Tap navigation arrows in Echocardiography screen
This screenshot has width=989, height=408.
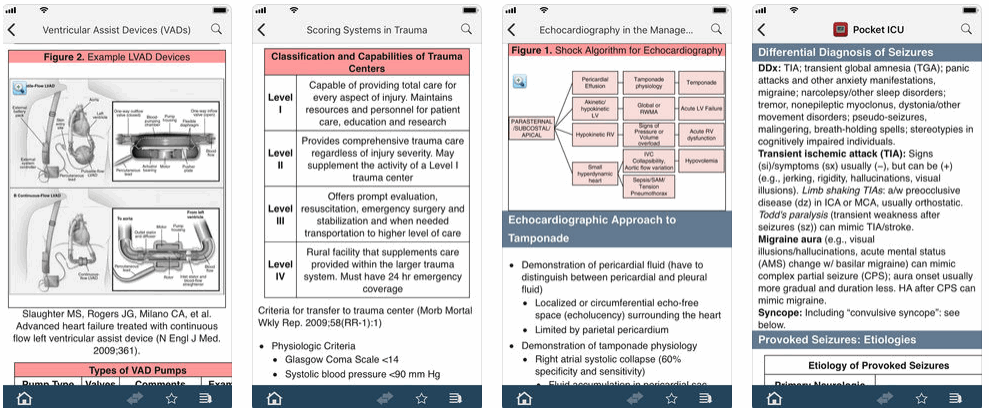pos(635,398)
